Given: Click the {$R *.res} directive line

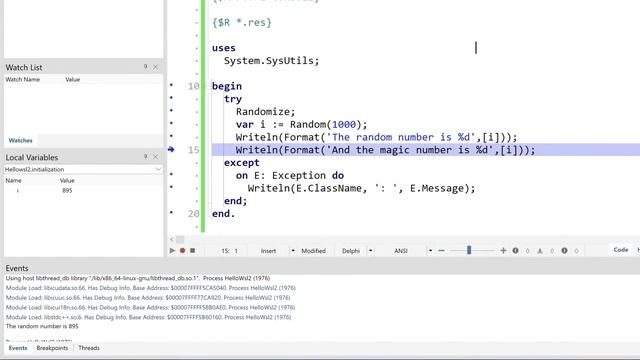Looking at the screenshot, I should tap(242, 22).
